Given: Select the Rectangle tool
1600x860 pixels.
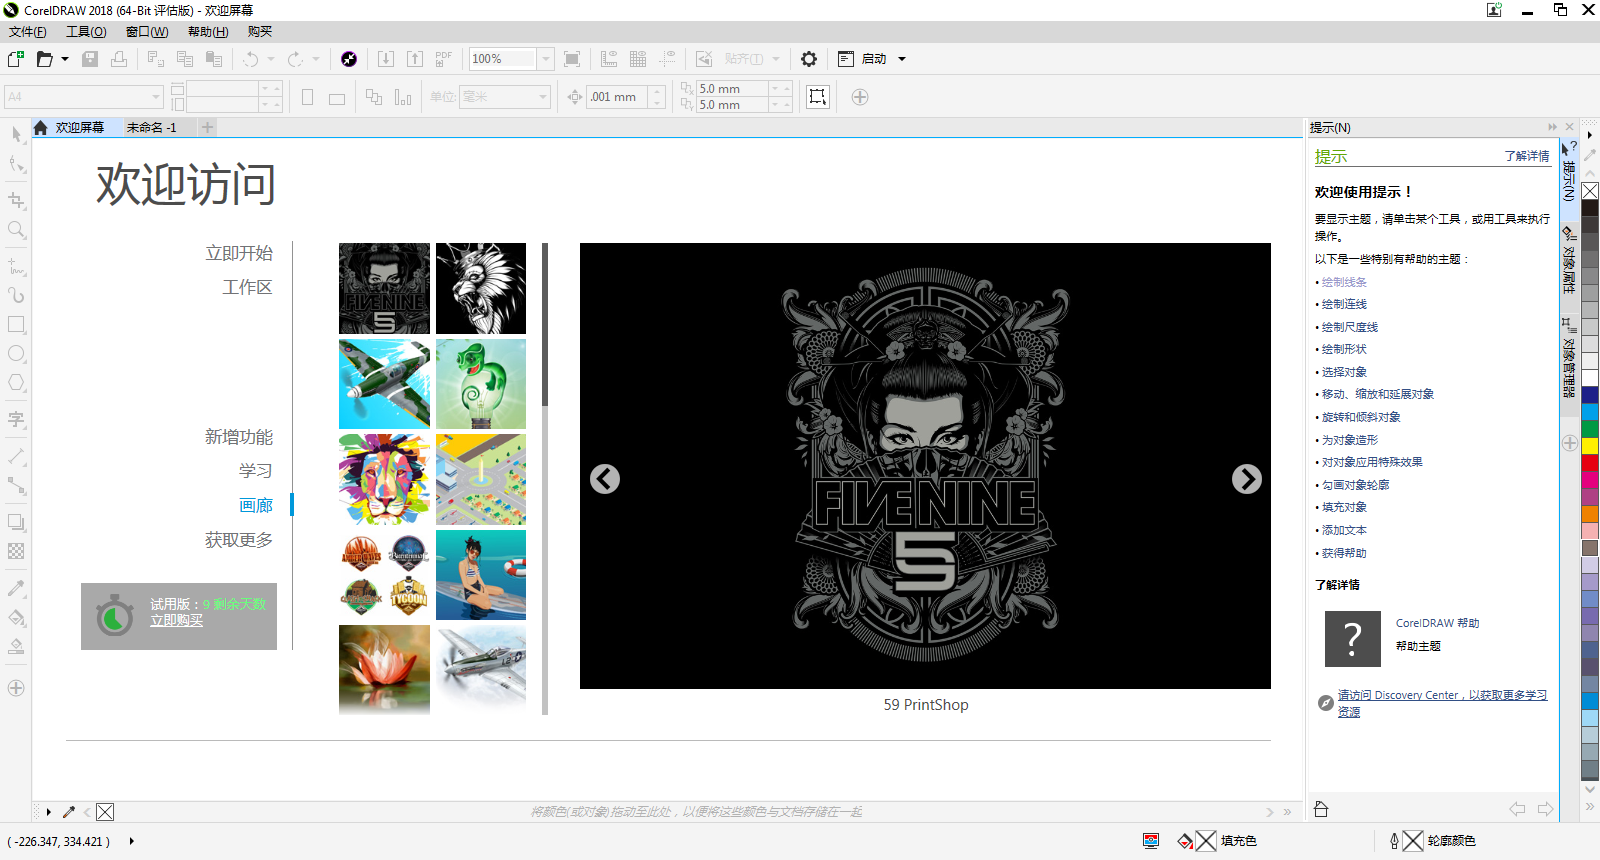Looking at the screenshot, I should coord(16,325).
